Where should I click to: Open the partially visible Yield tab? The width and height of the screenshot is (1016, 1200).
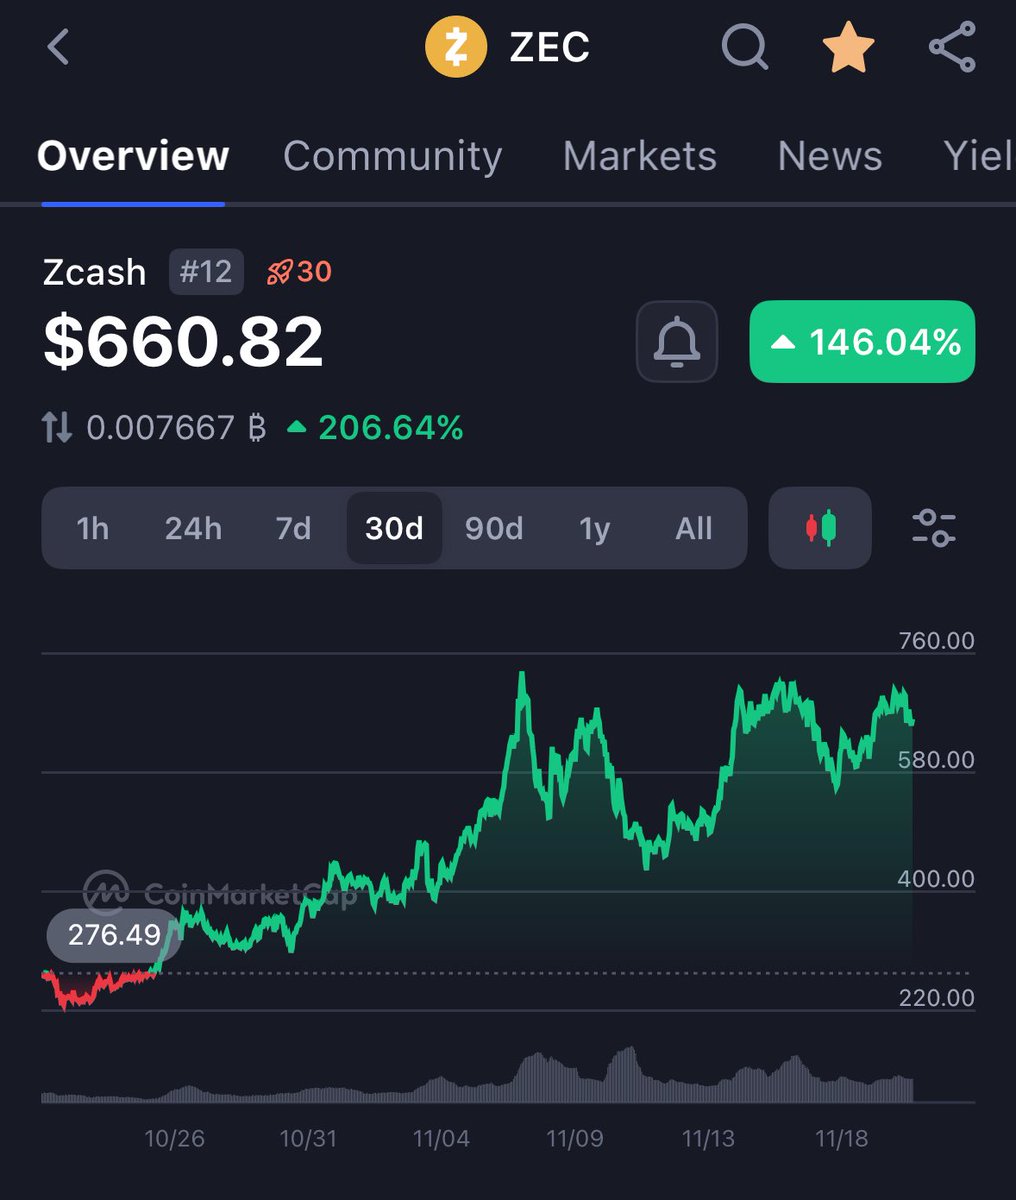979,157
